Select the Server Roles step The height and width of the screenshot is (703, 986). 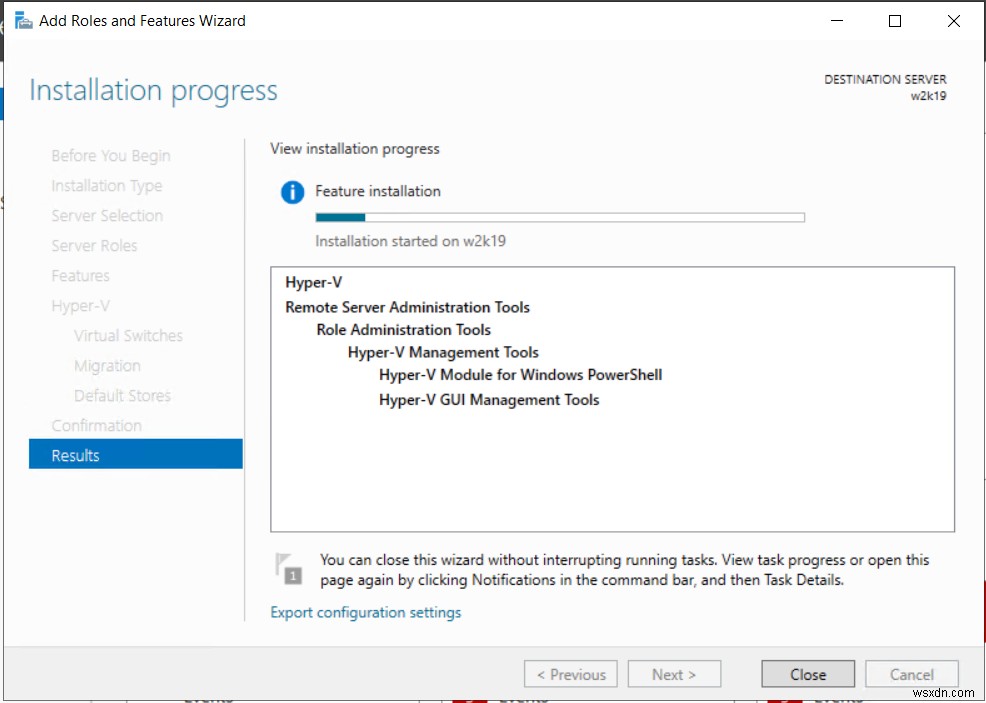(94, 245)
